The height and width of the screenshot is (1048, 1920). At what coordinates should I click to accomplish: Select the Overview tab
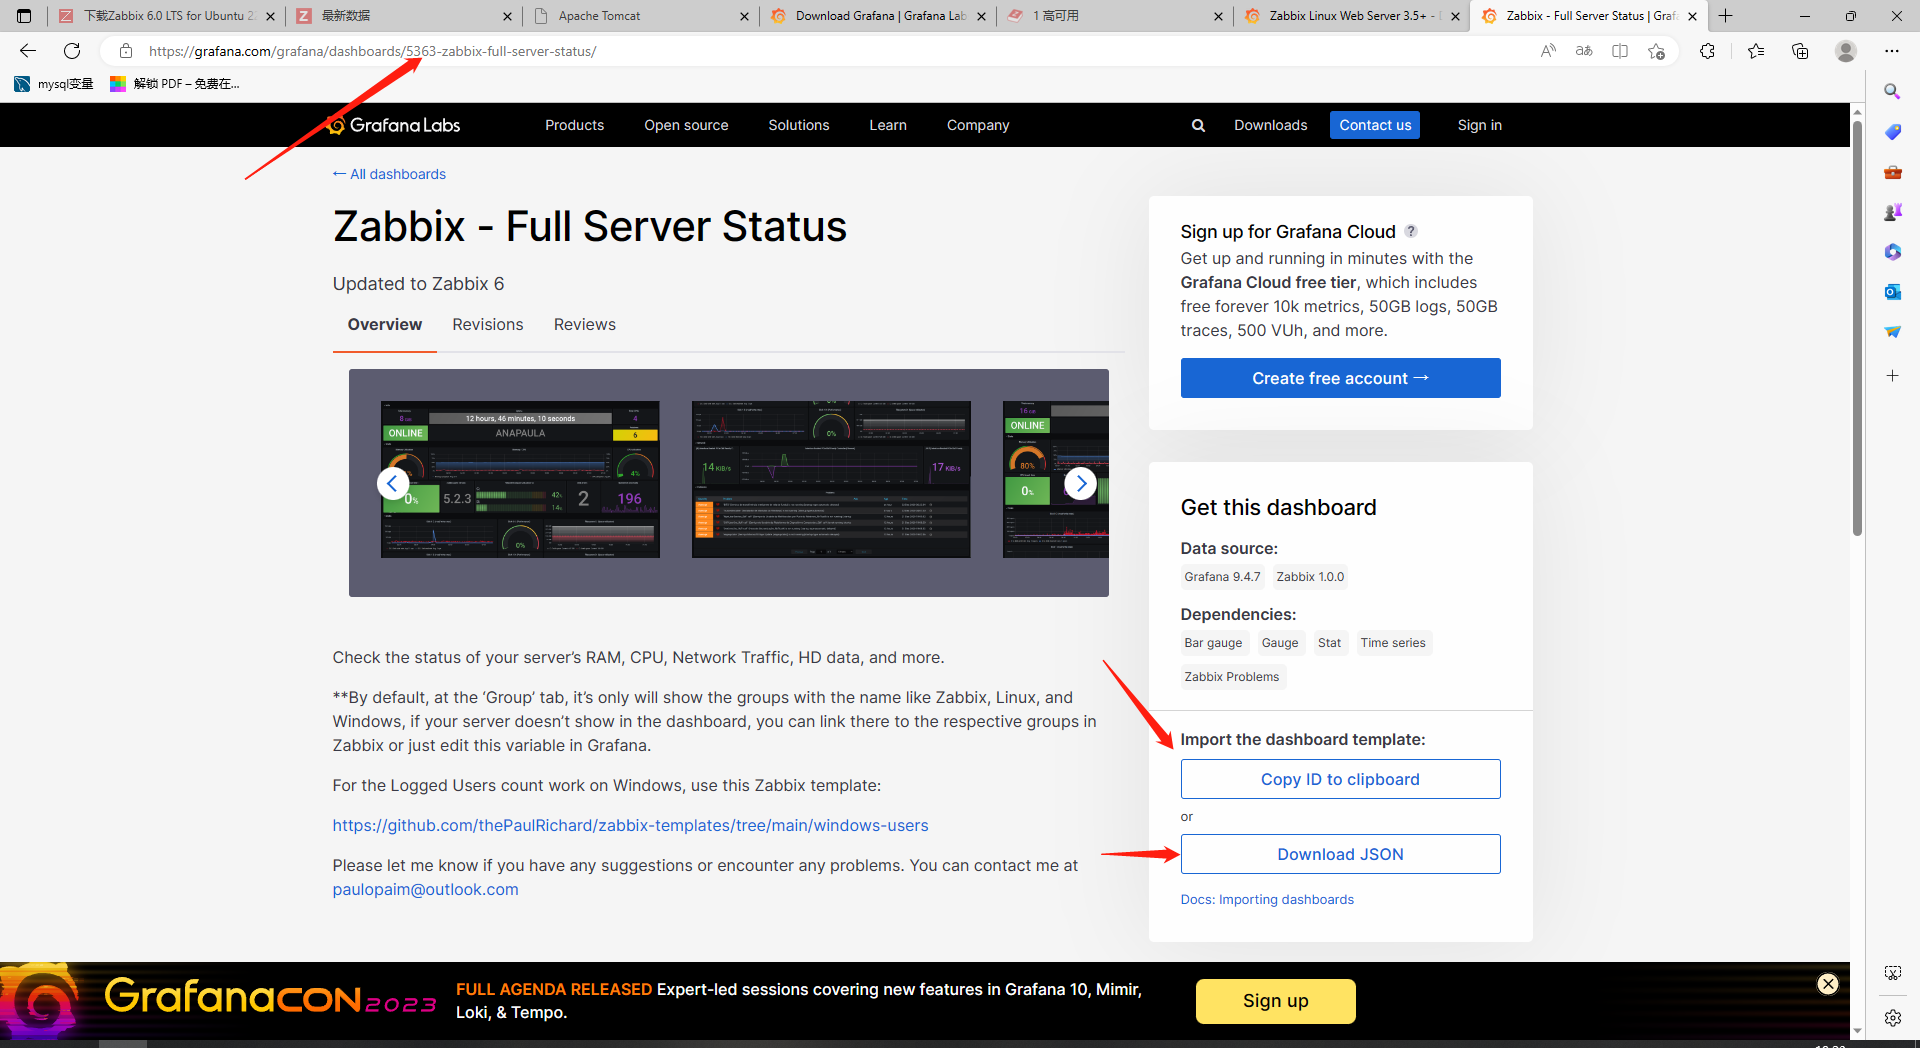(385, 325)
